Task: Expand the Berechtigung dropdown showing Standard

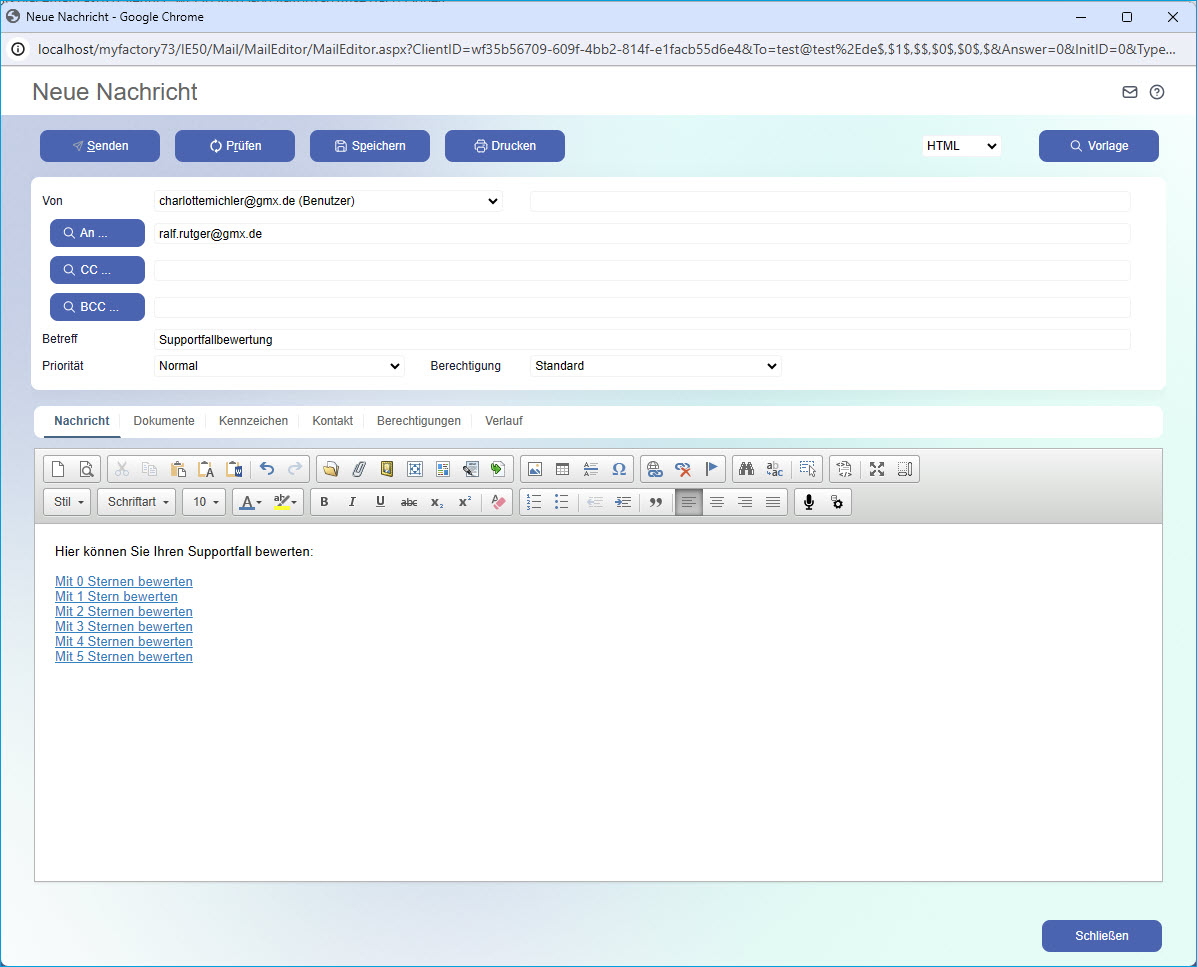Action: tap(655, 366)
